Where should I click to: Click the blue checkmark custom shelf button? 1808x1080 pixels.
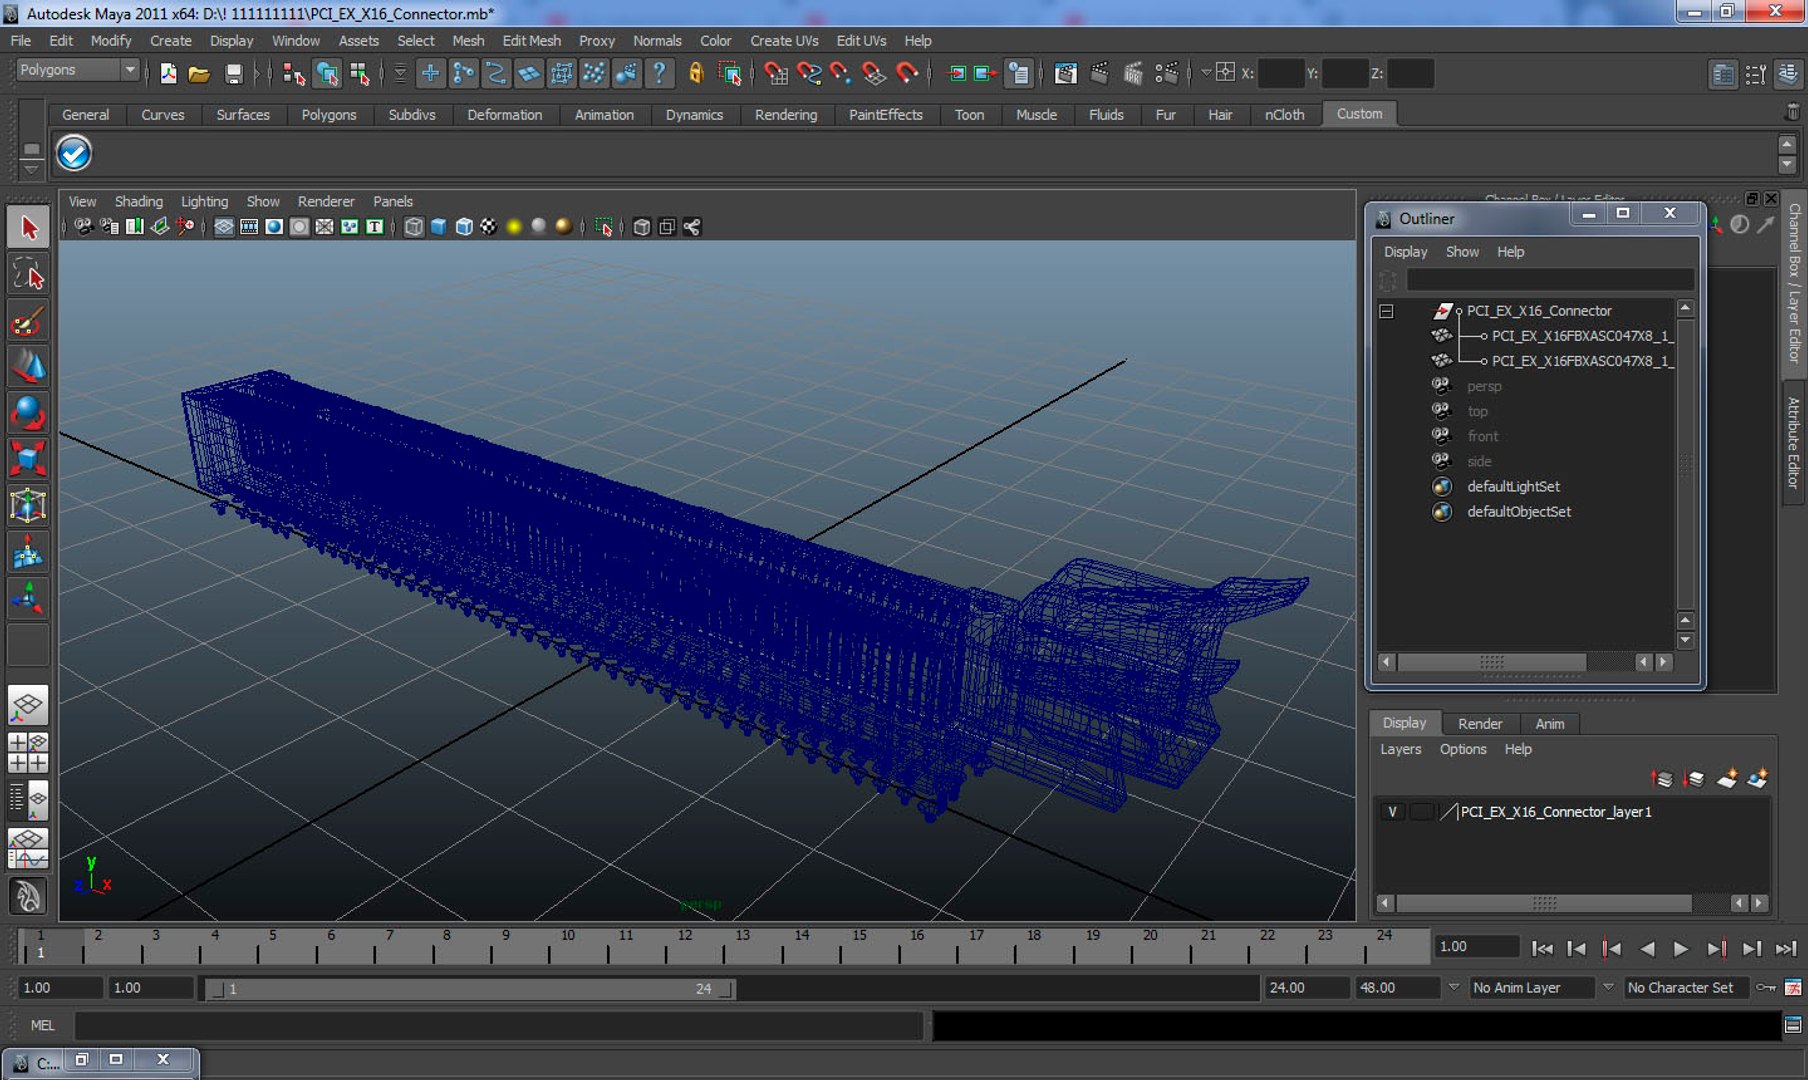point(74,153)
